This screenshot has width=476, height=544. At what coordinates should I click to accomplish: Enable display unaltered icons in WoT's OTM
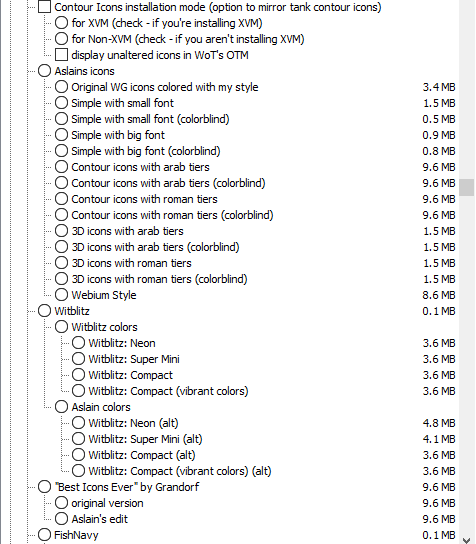[61, 54]
